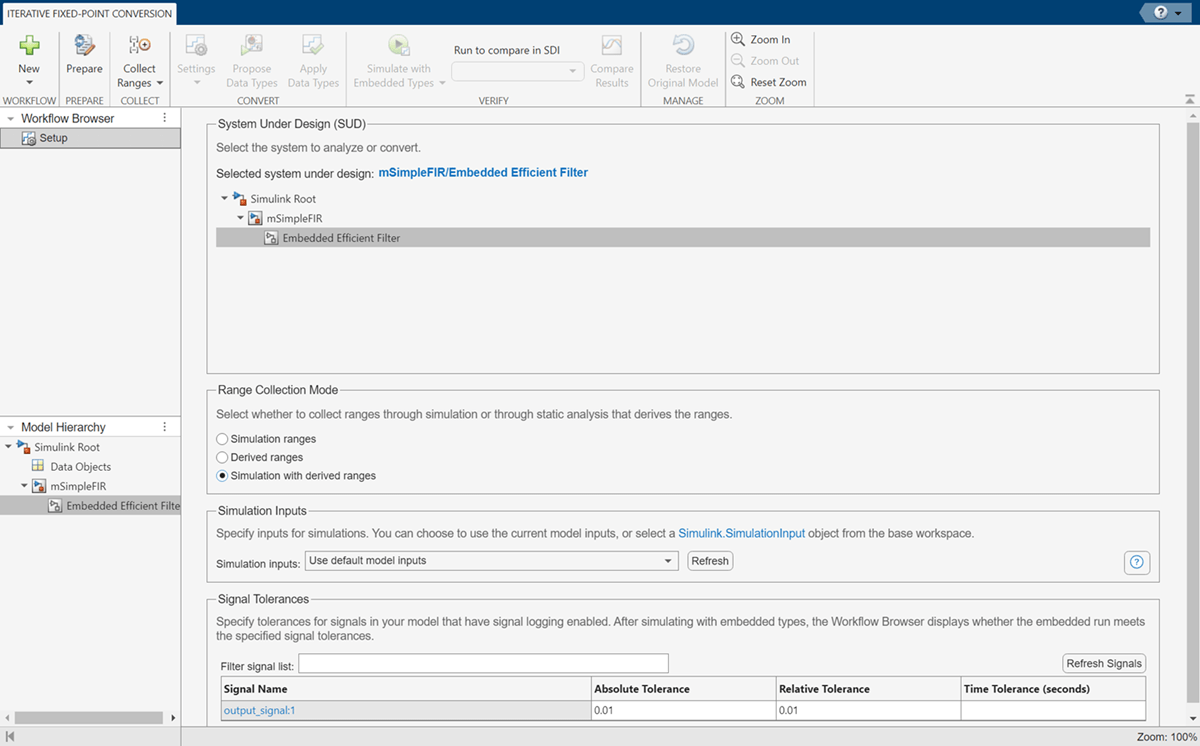The image size is (1200, 746).
Task: Open the help question mark icon in title bar
Action: coord(1160,12)
